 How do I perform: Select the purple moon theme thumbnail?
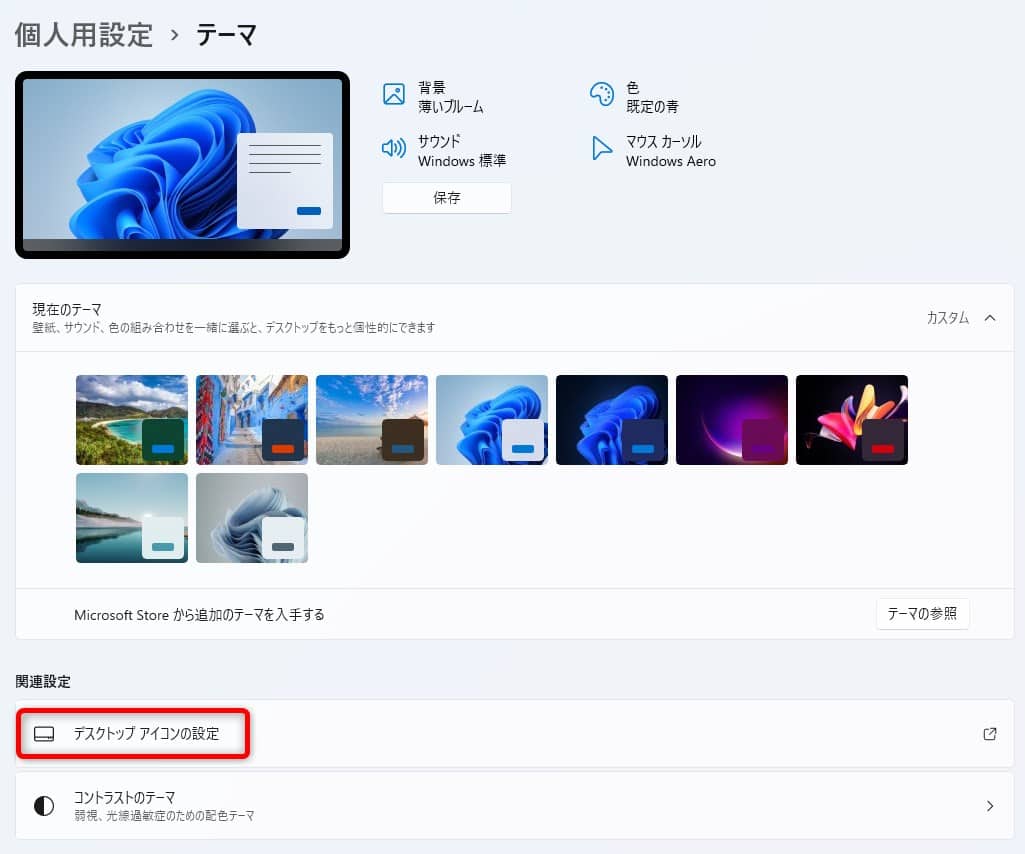(731, 419)
